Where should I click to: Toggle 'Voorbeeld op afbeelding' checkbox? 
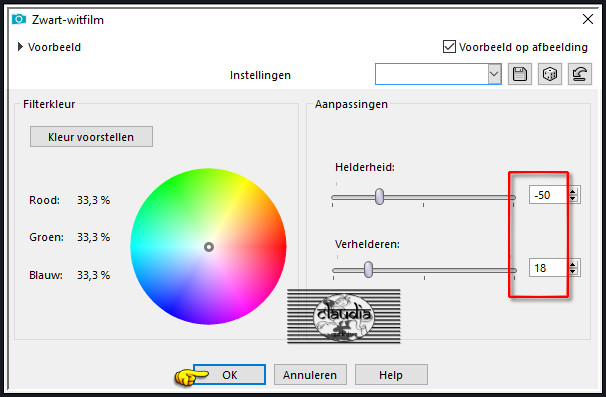(x=449, y=47)
